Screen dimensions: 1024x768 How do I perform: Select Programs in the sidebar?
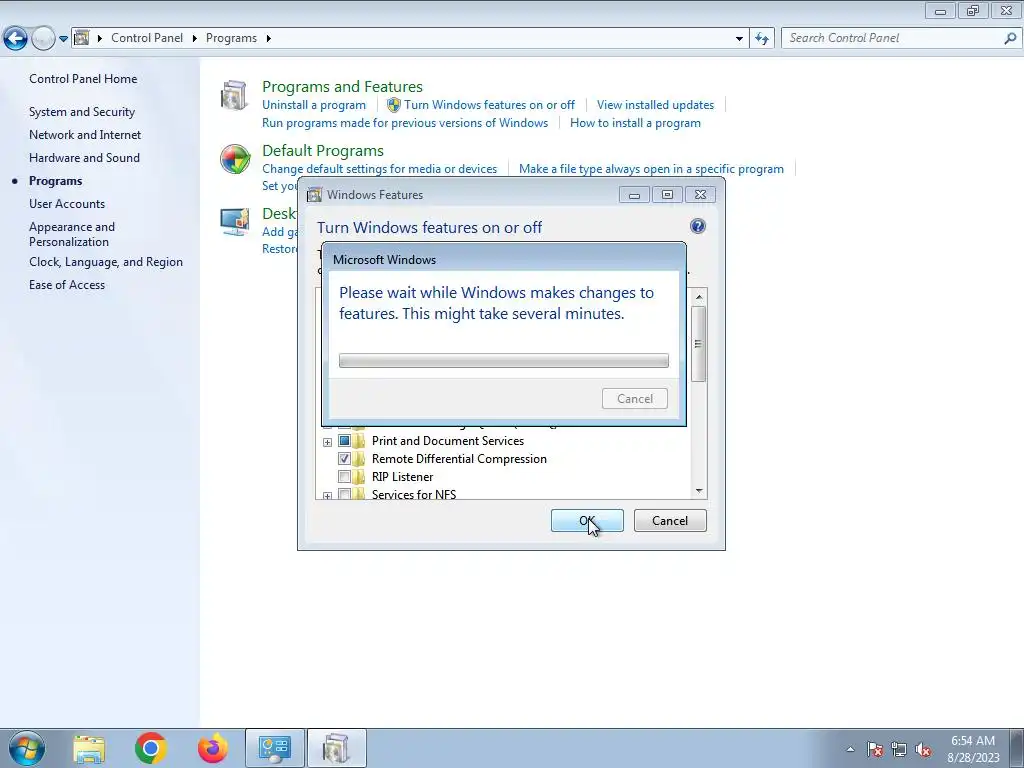(x=56, y=181)
